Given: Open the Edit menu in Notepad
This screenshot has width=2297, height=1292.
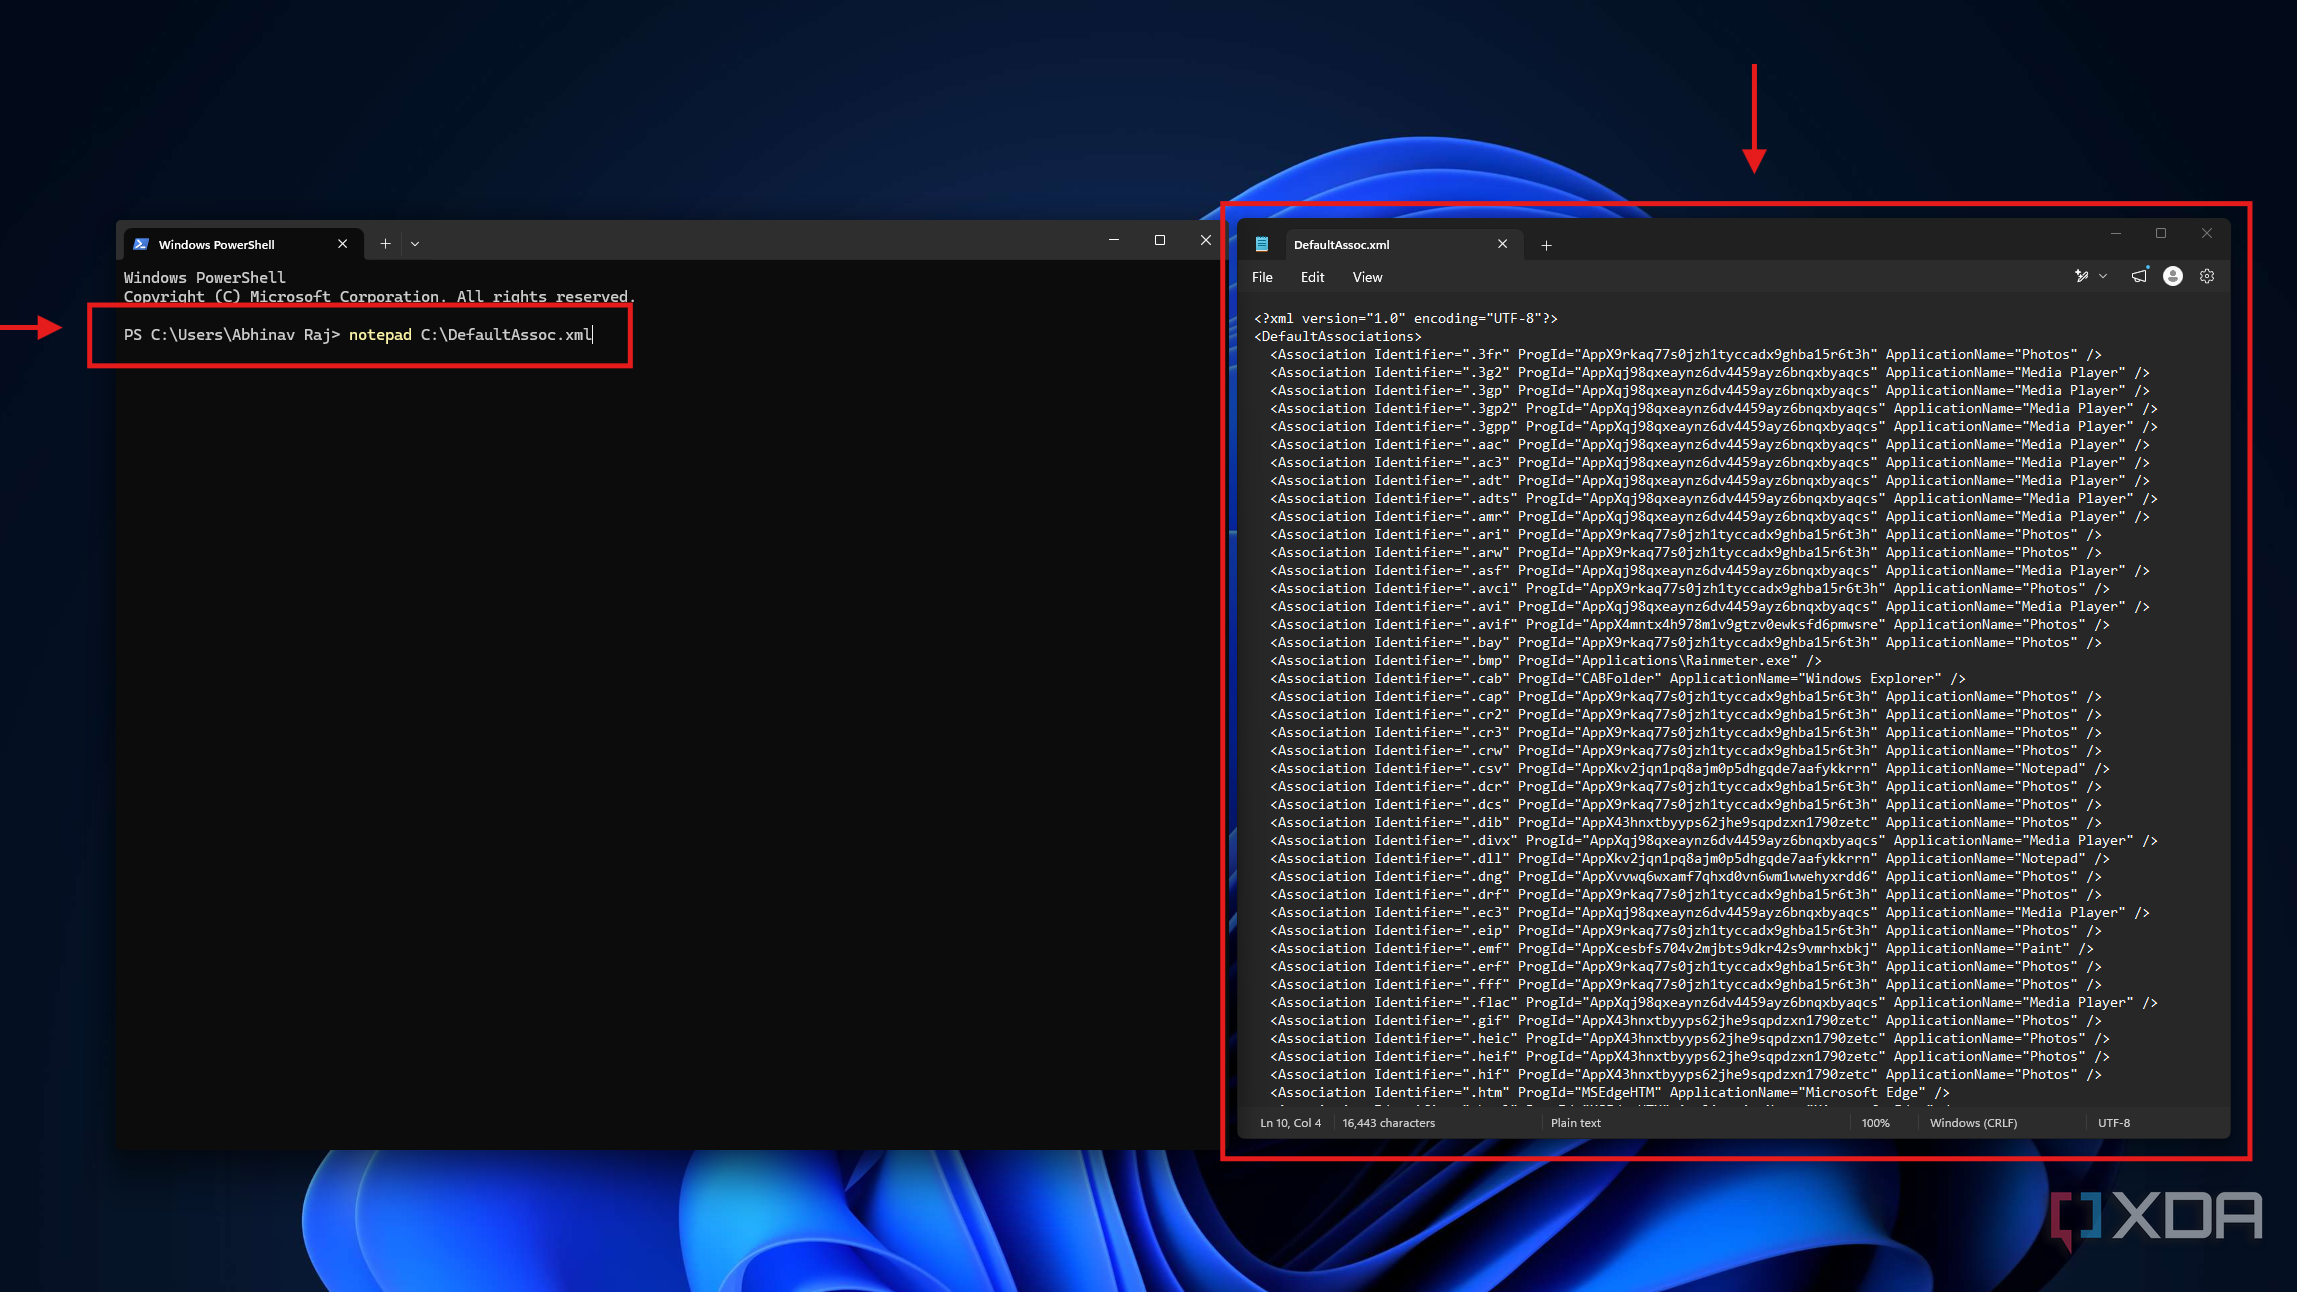Looking at the screenshot, I should [1313, 277].
